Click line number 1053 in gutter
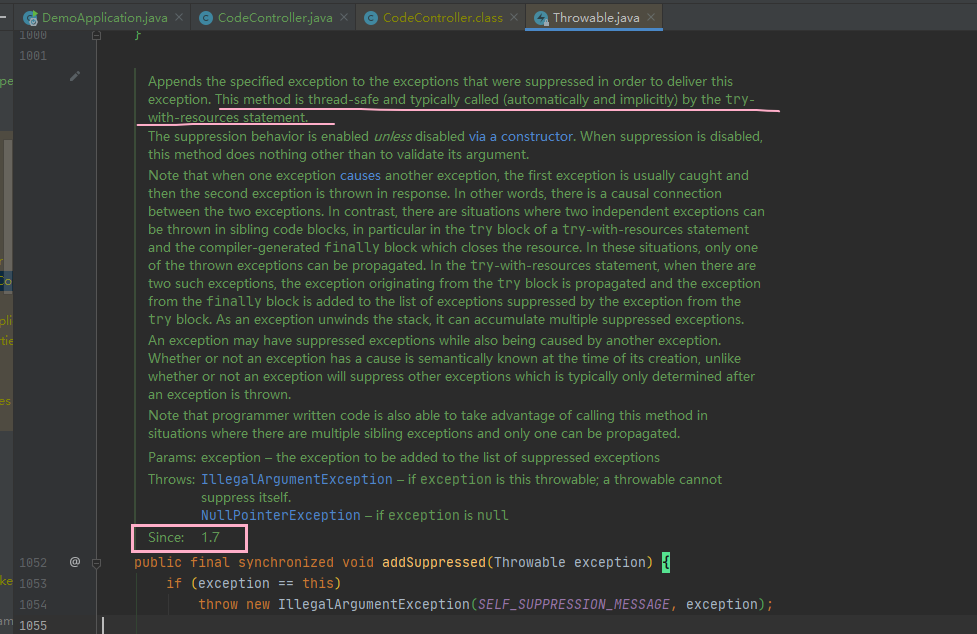The image size is (977, 634). (x=33, y=584)
